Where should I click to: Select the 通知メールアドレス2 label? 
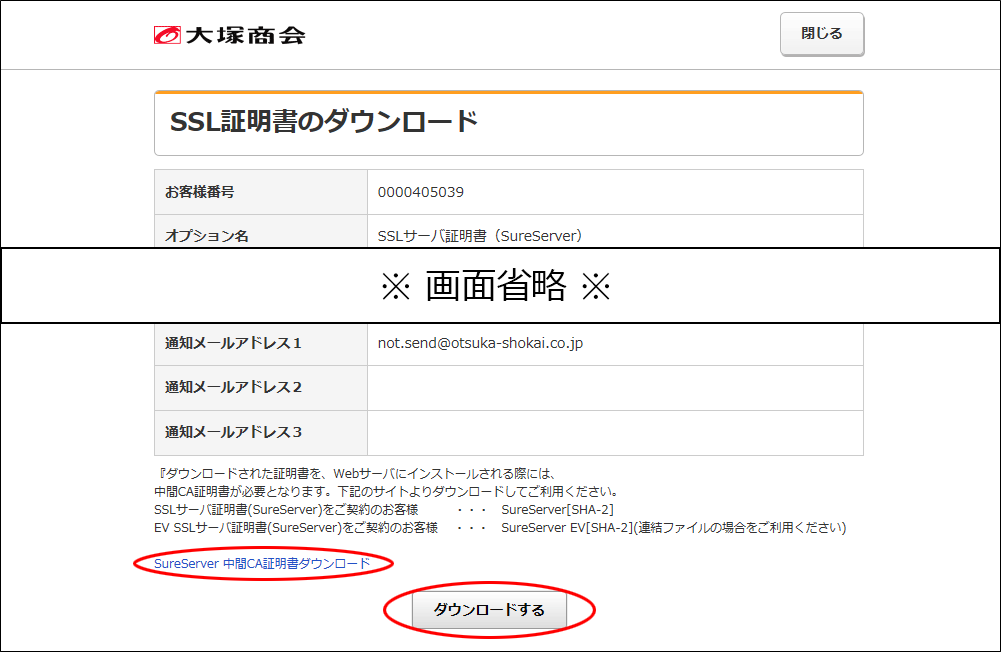pos(233,388)
